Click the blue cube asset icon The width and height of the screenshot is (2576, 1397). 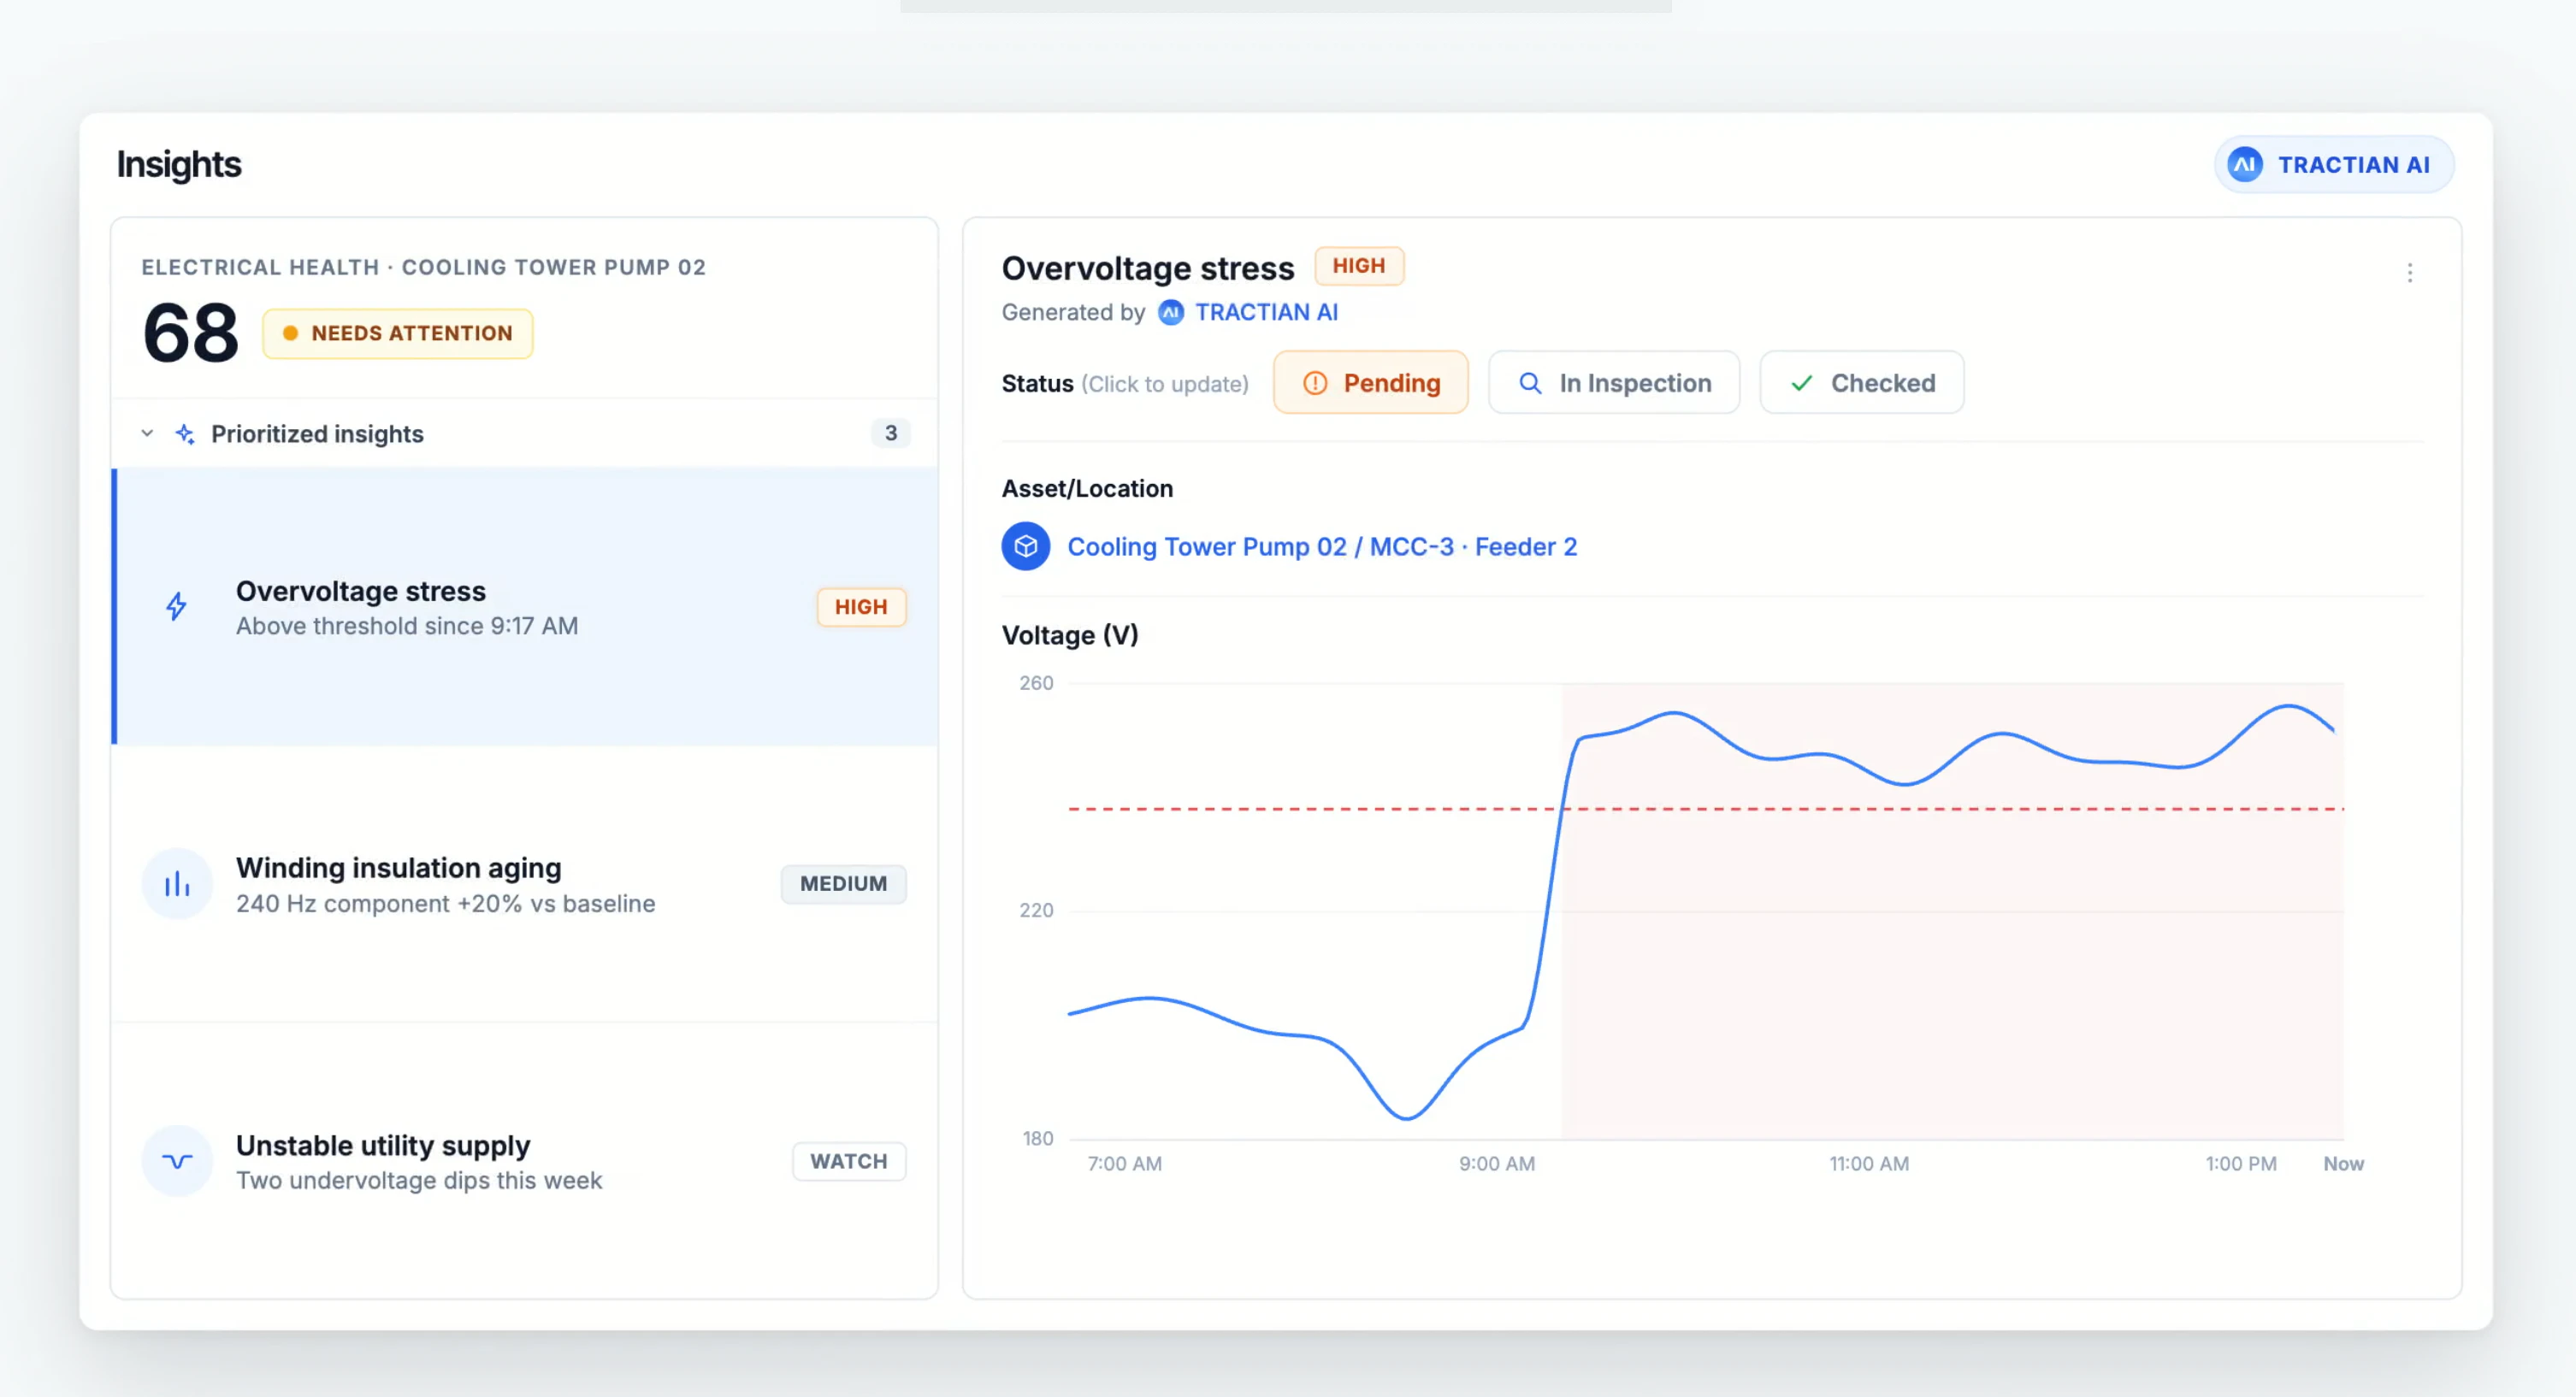1025,546
